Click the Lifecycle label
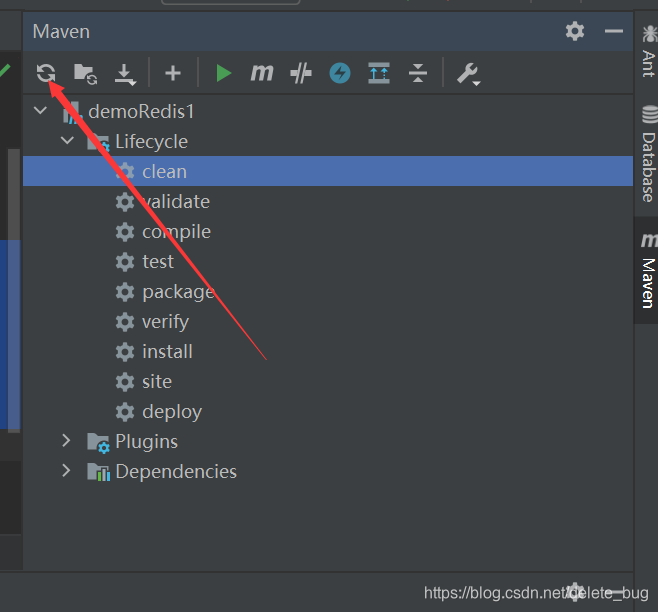Viewport: 658px width, 612px height. 151,141
